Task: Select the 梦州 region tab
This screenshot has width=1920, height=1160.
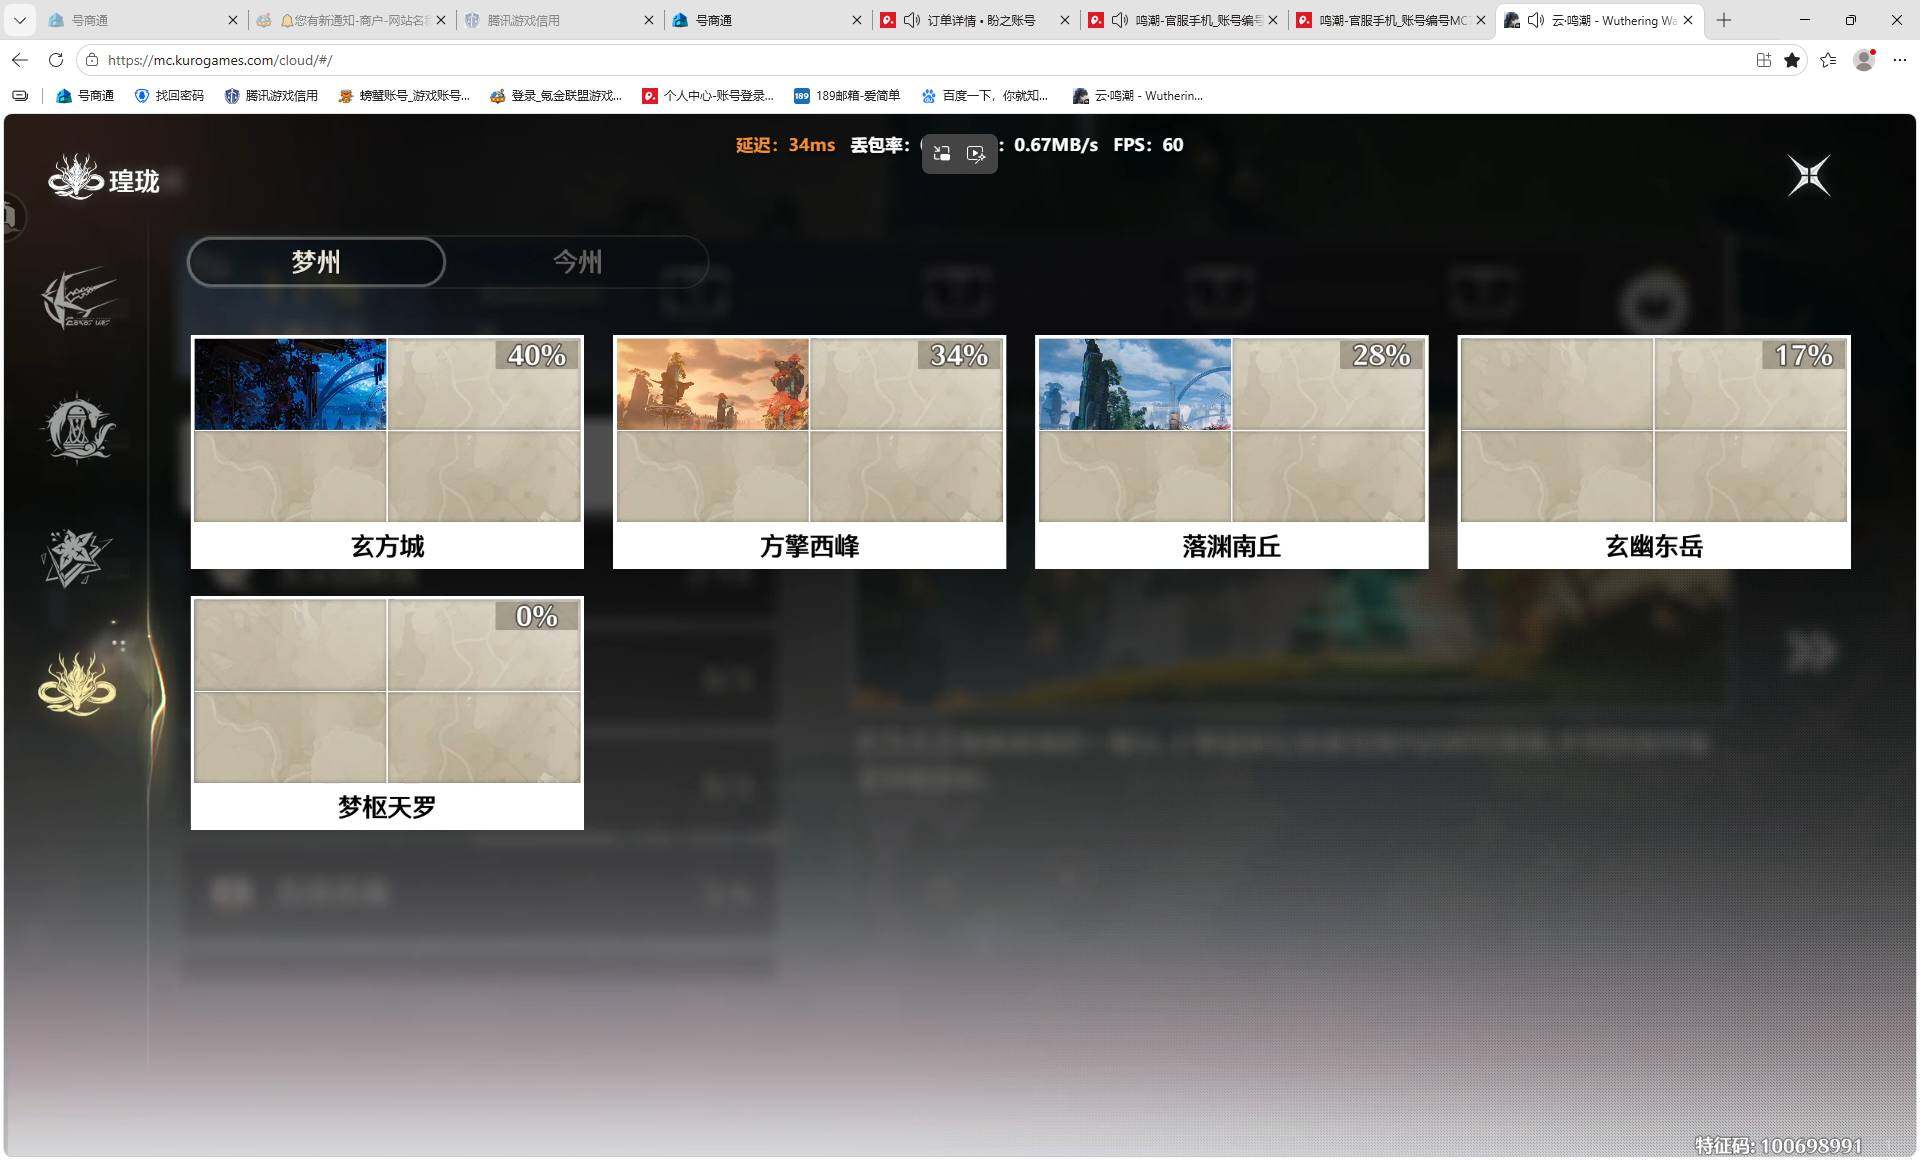Action: pyautogui.click(x=316, y=262)
